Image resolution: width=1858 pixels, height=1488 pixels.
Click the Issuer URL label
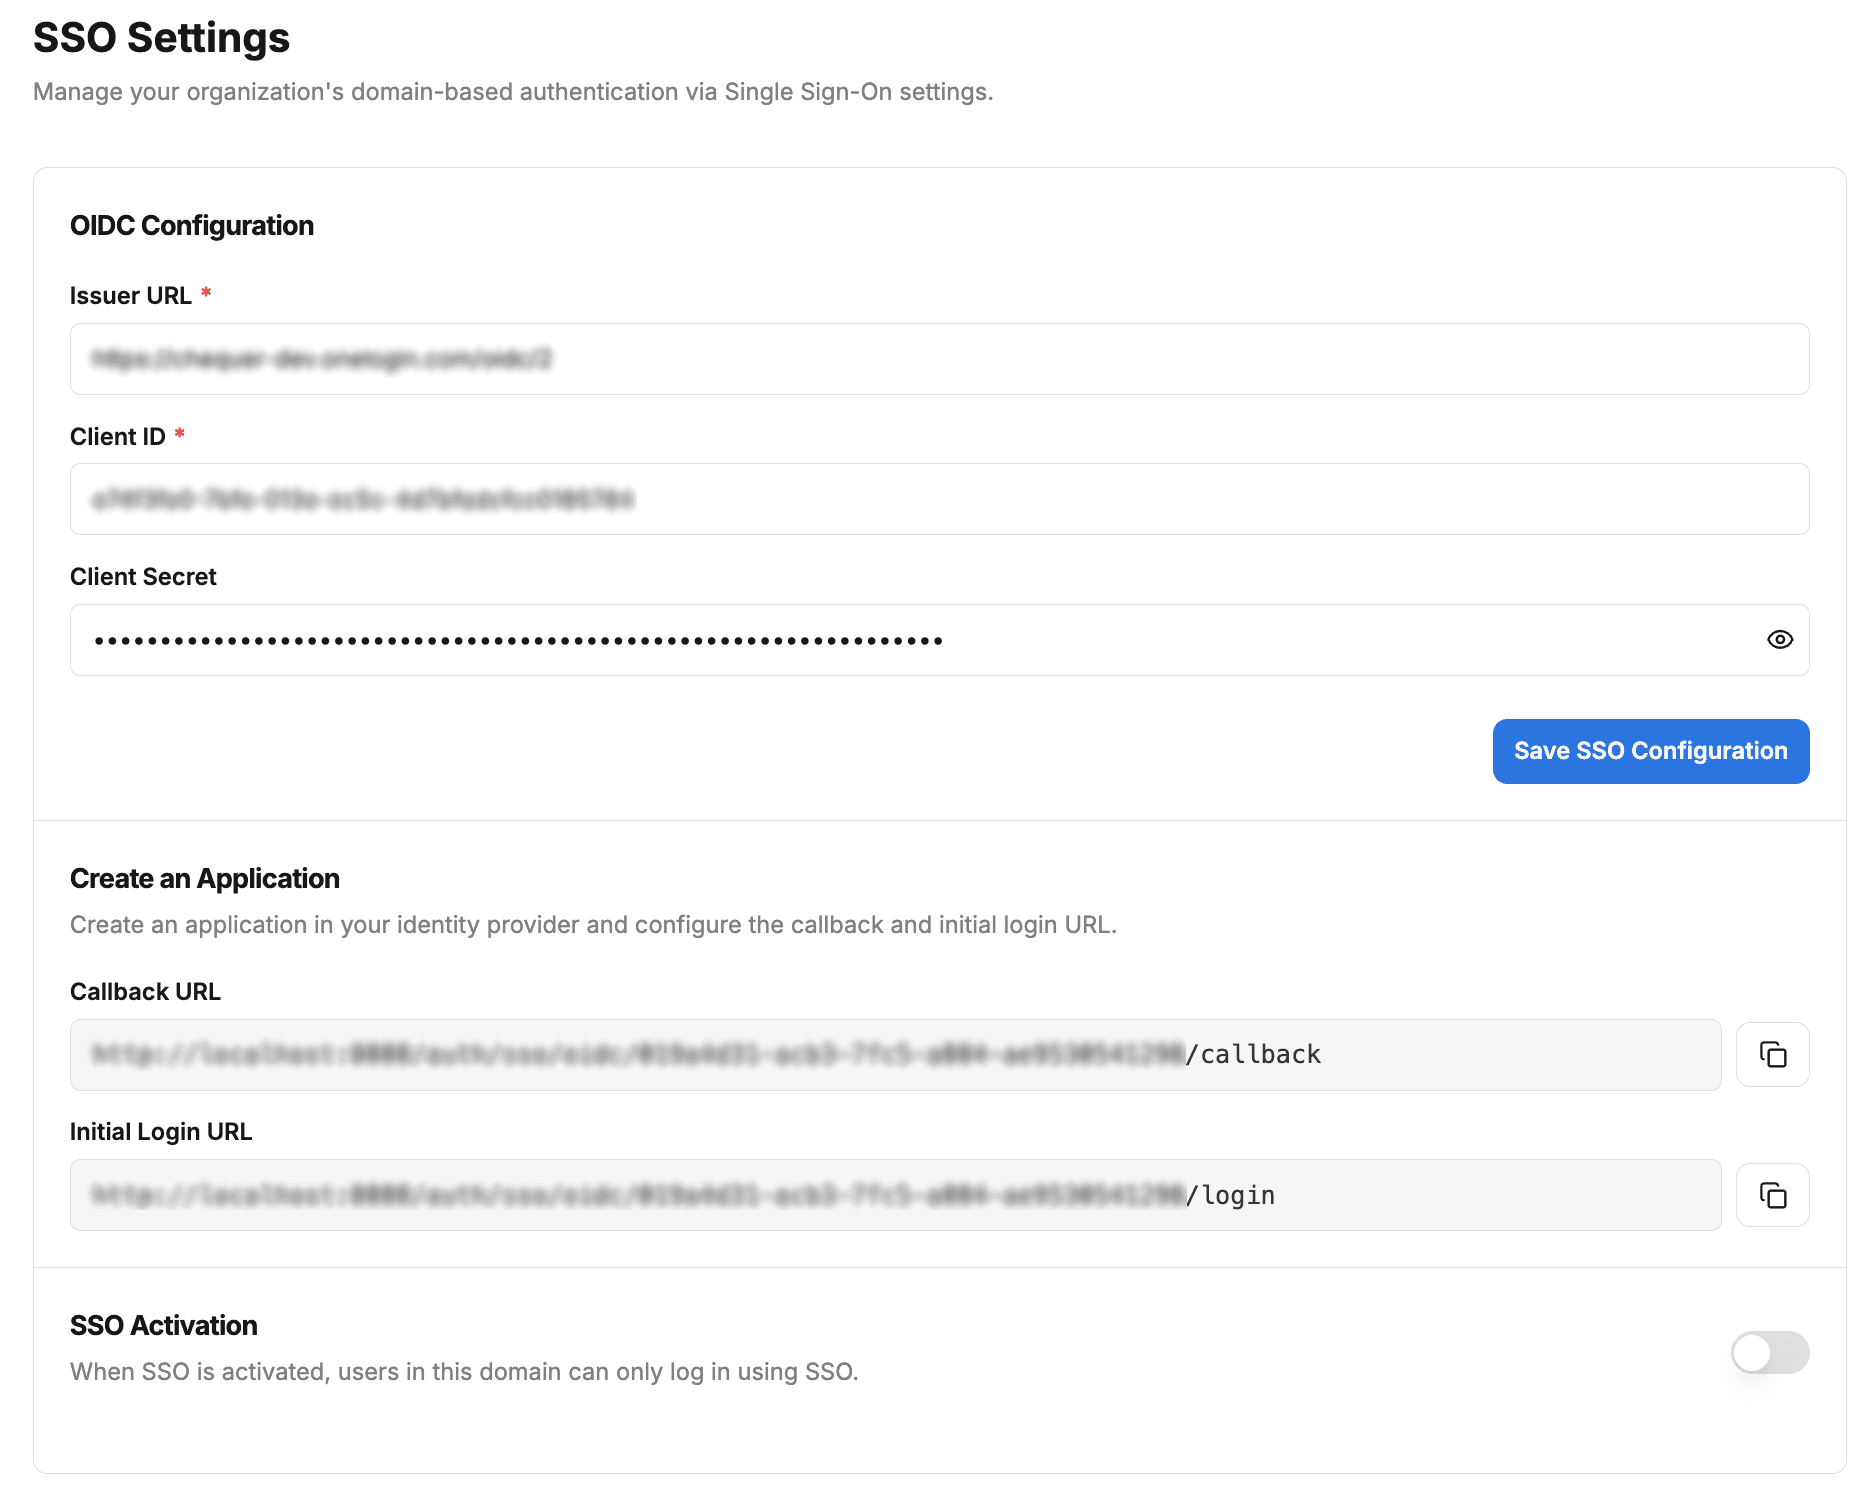[131, 296]
